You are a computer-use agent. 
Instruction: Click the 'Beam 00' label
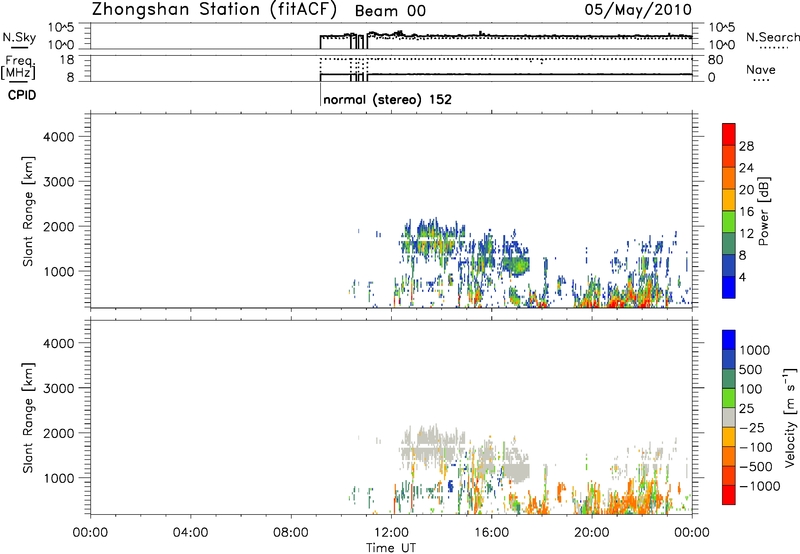[x=390, y=11]
